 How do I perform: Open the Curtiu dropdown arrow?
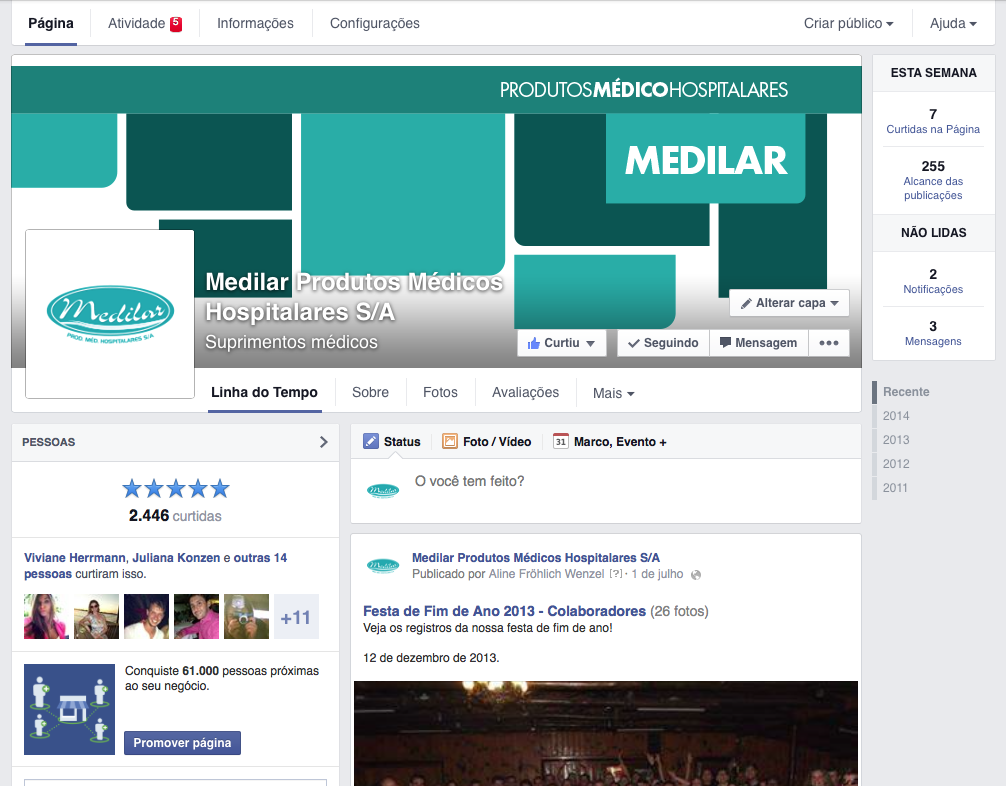(x=590, y=343)
